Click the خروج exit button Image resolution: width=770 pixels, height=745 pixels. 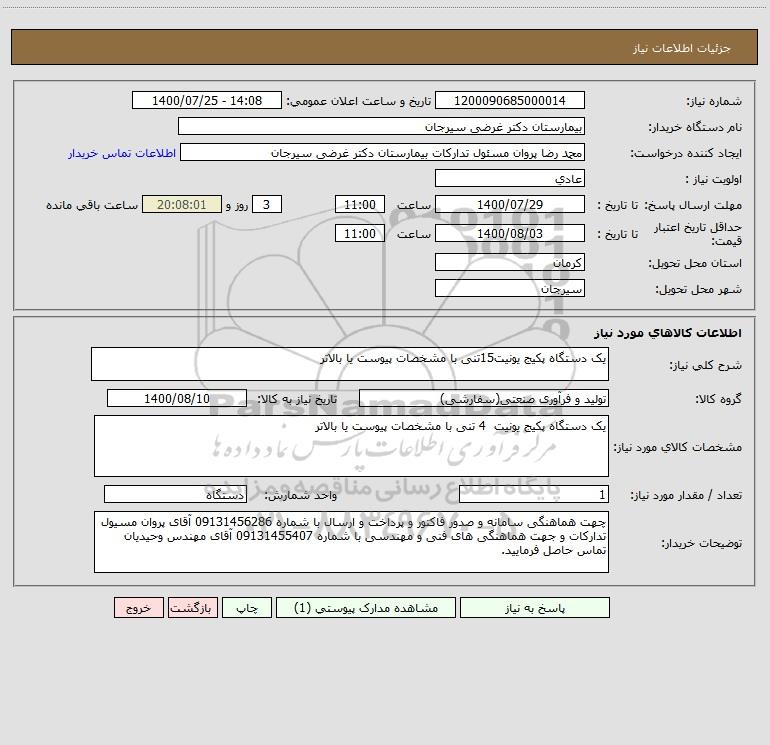[138, 607]
